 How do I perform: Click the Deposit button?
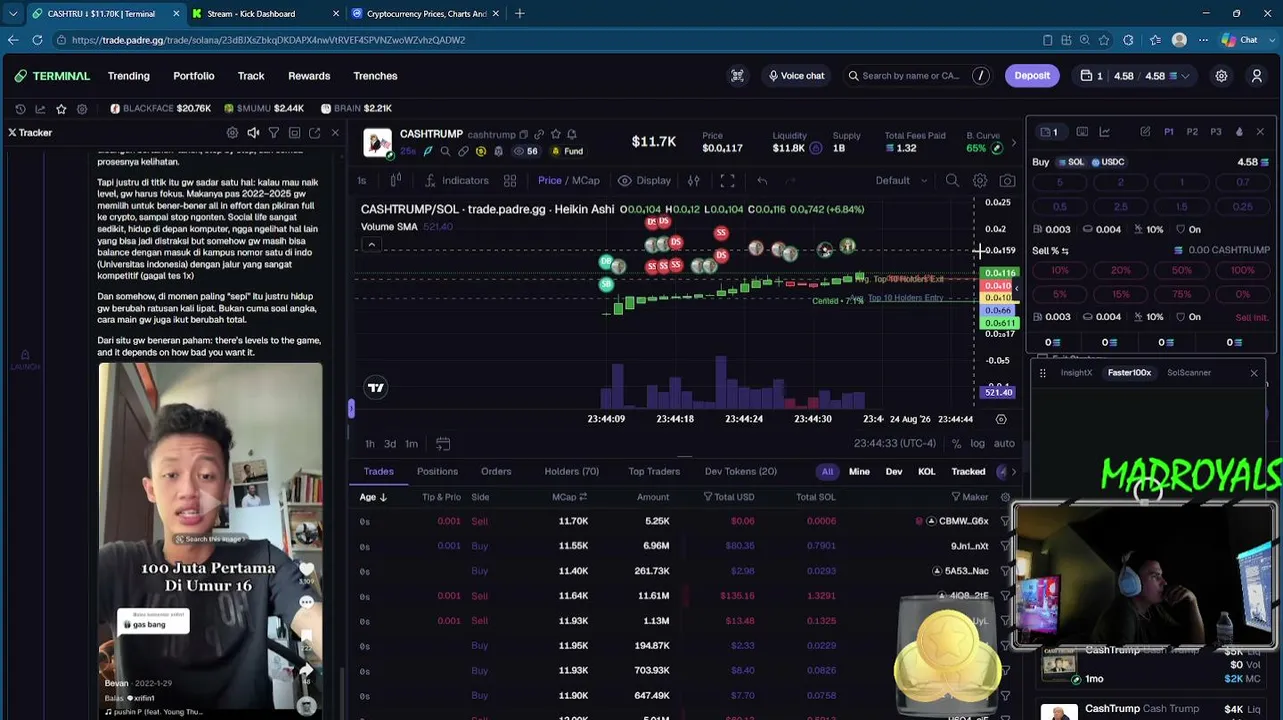[x=1032, y=76]
